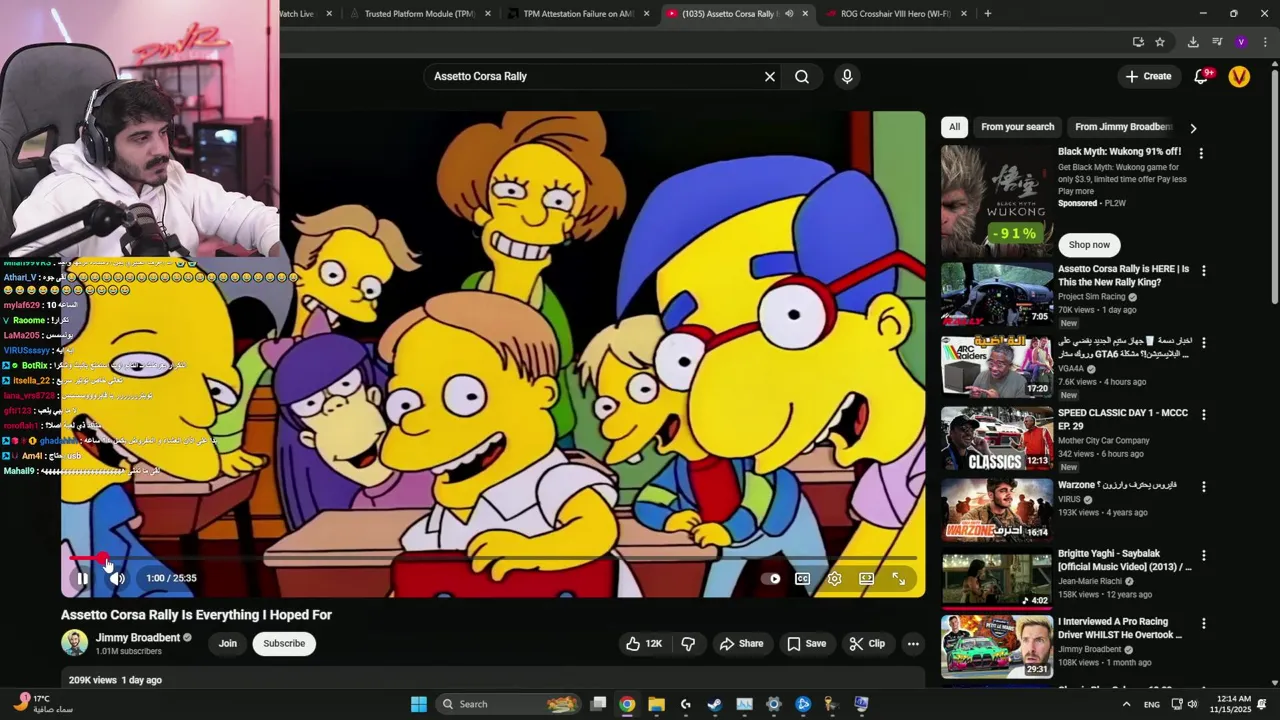
Task: Open Task View on the taskbar
Action: (598, 704)
